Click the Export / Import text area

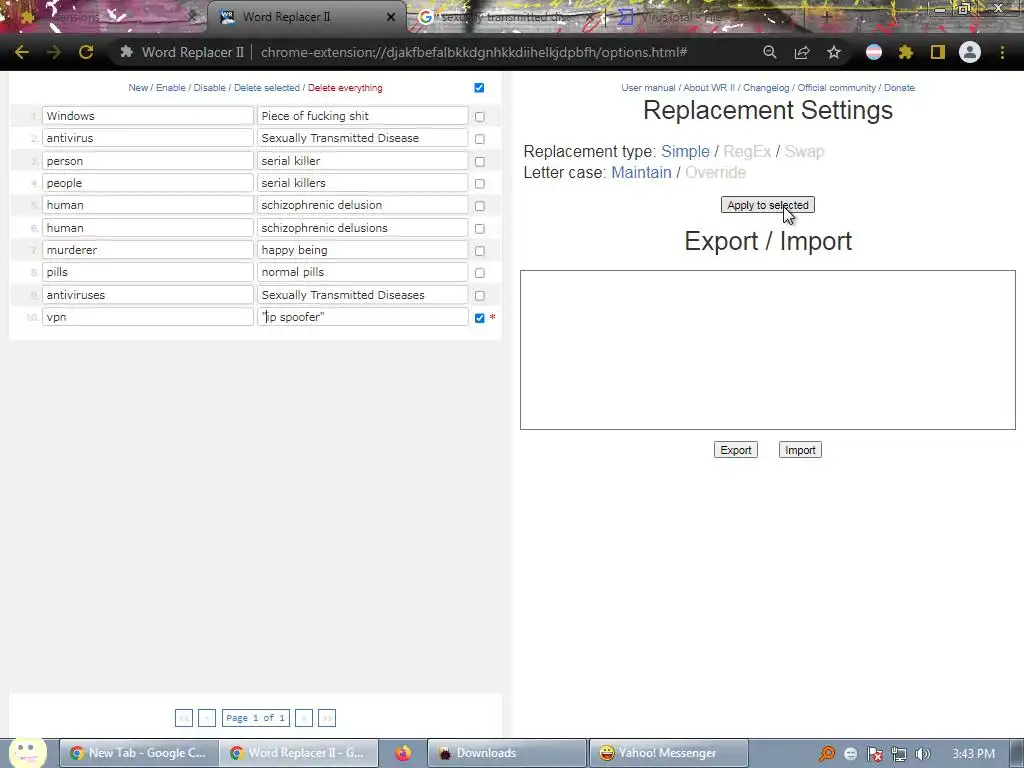point(768,350)
